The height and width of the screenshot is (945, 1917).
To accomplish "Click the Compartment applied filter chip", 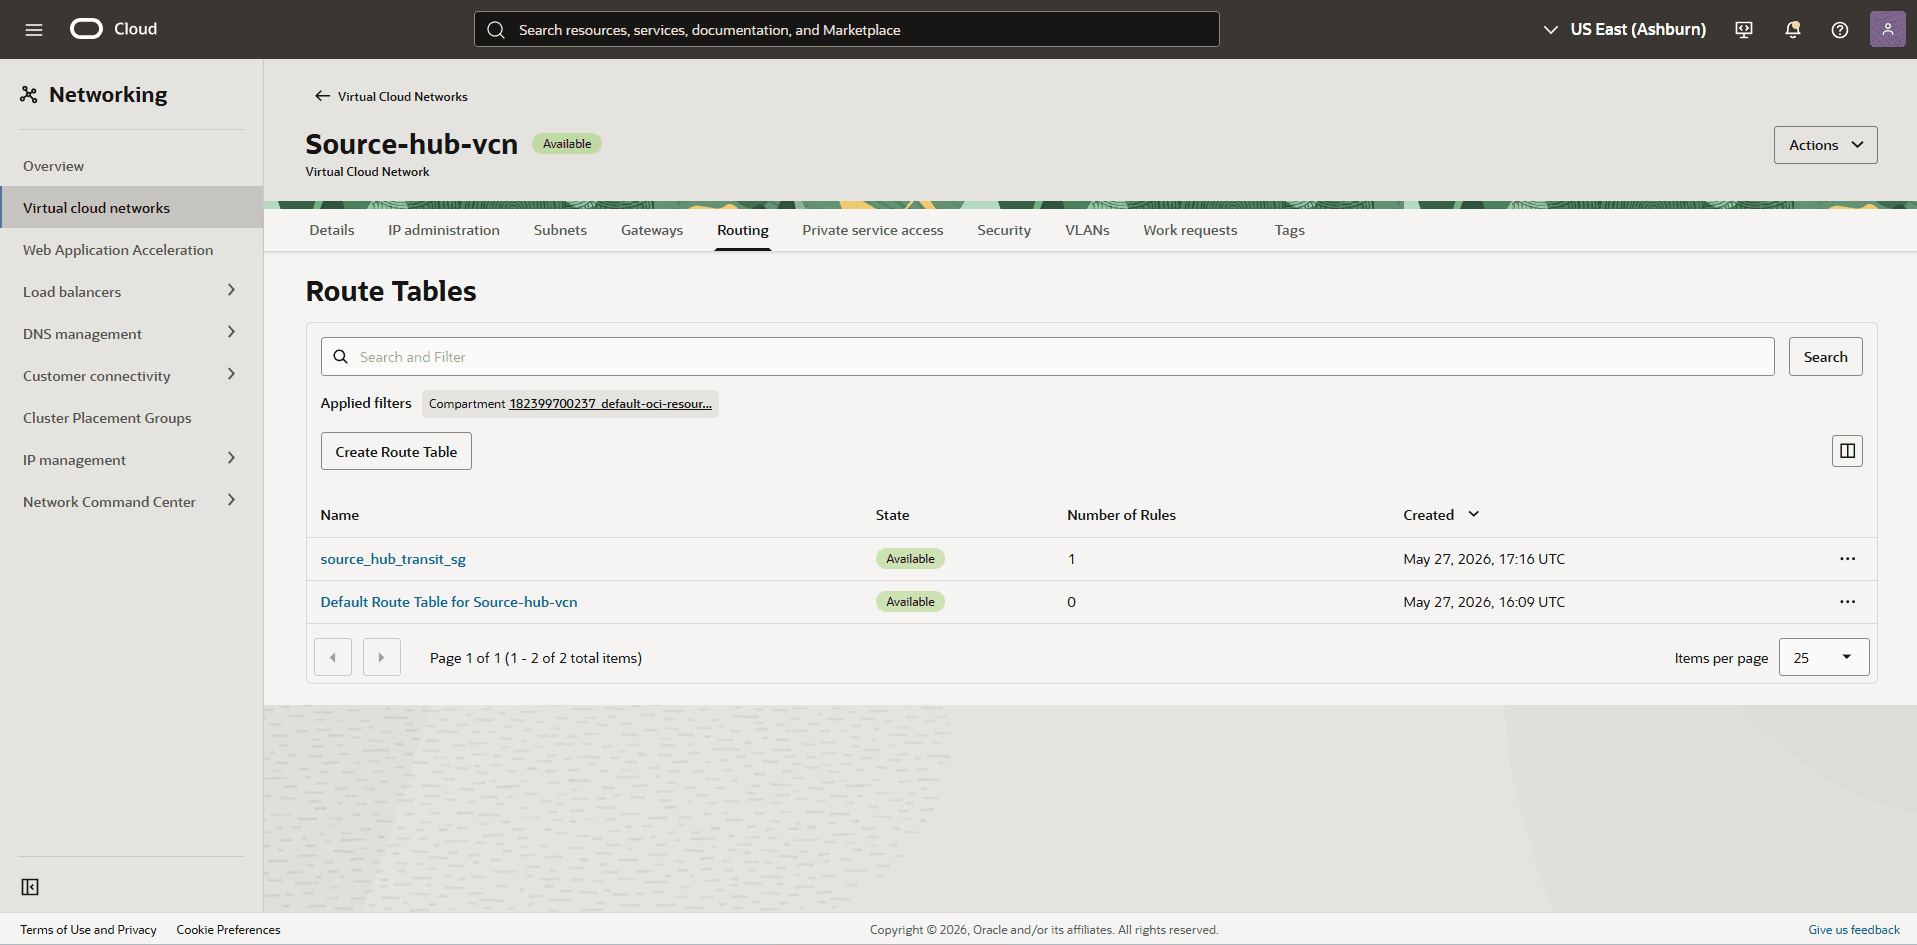I will [570, 404].
